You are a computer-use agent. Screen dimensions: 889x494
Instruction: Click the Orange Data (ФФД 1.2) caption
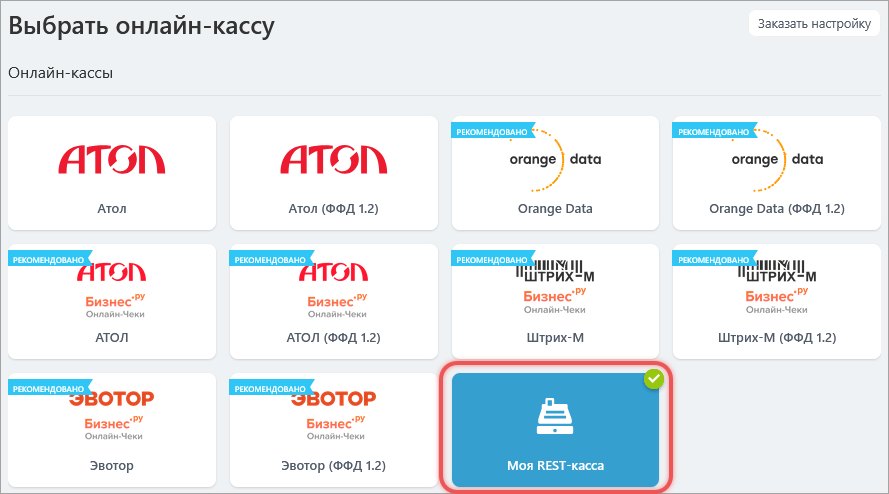pos(777,209)
